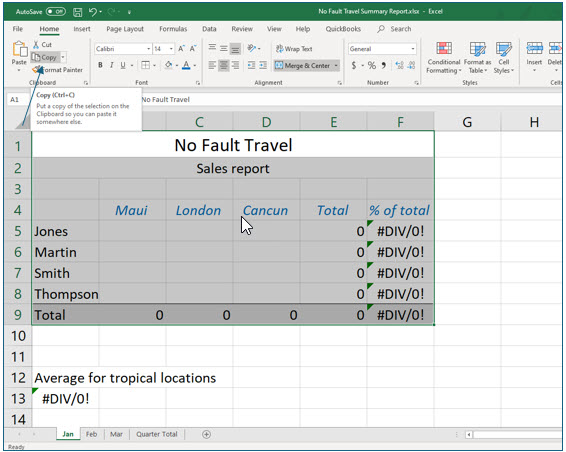Open the Calibri font name dropdown
Viewport: 566px width, 452px height.
click(x=148, y=49)
